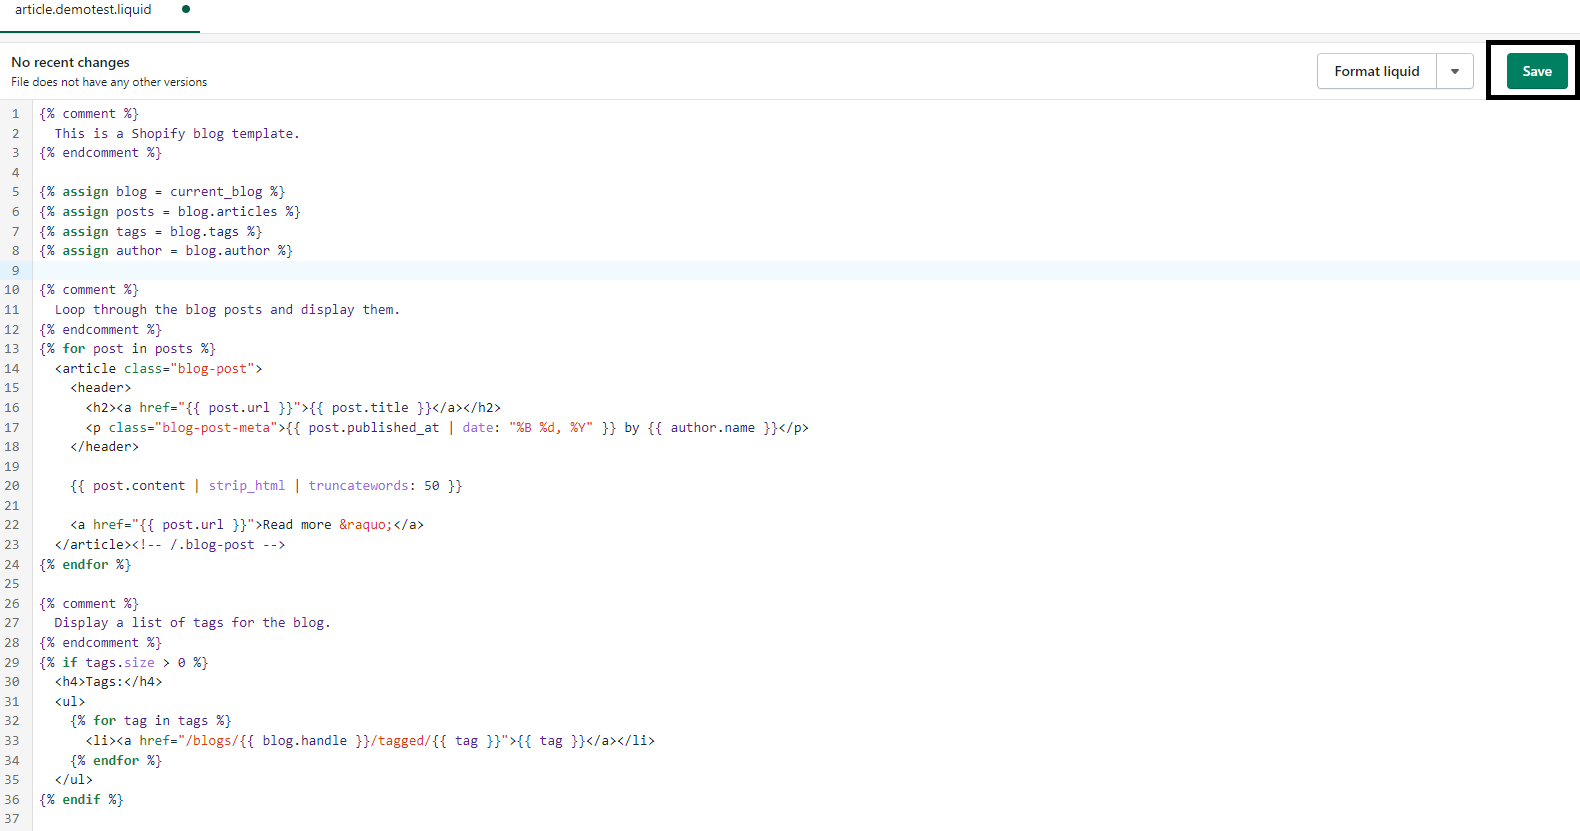Click the 'endcomment' tag on line 12

(x=100, y=330)
